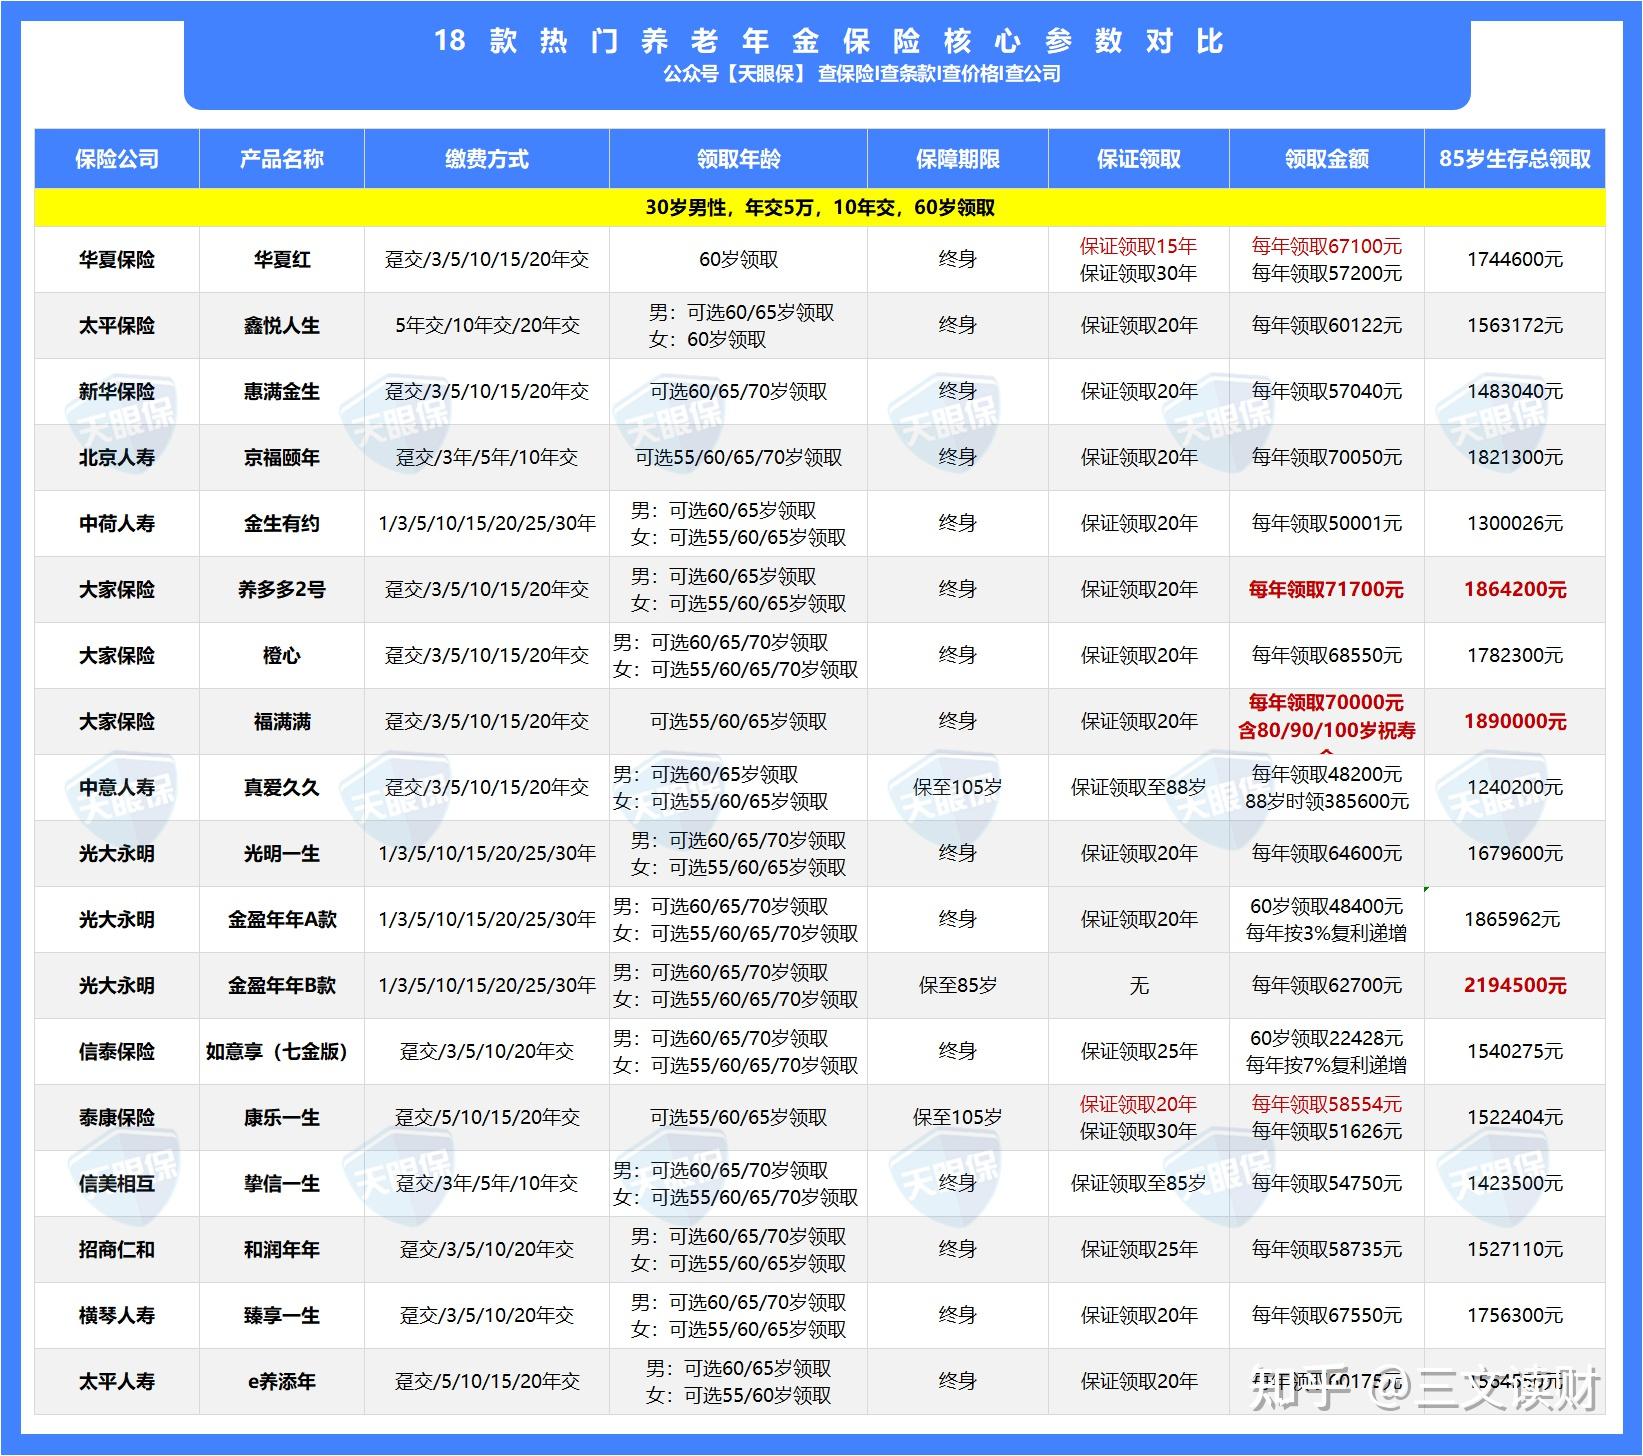Select the 中荷人寿 company cell
This screenshot has height=1456, width=1643.
point(117,524)
